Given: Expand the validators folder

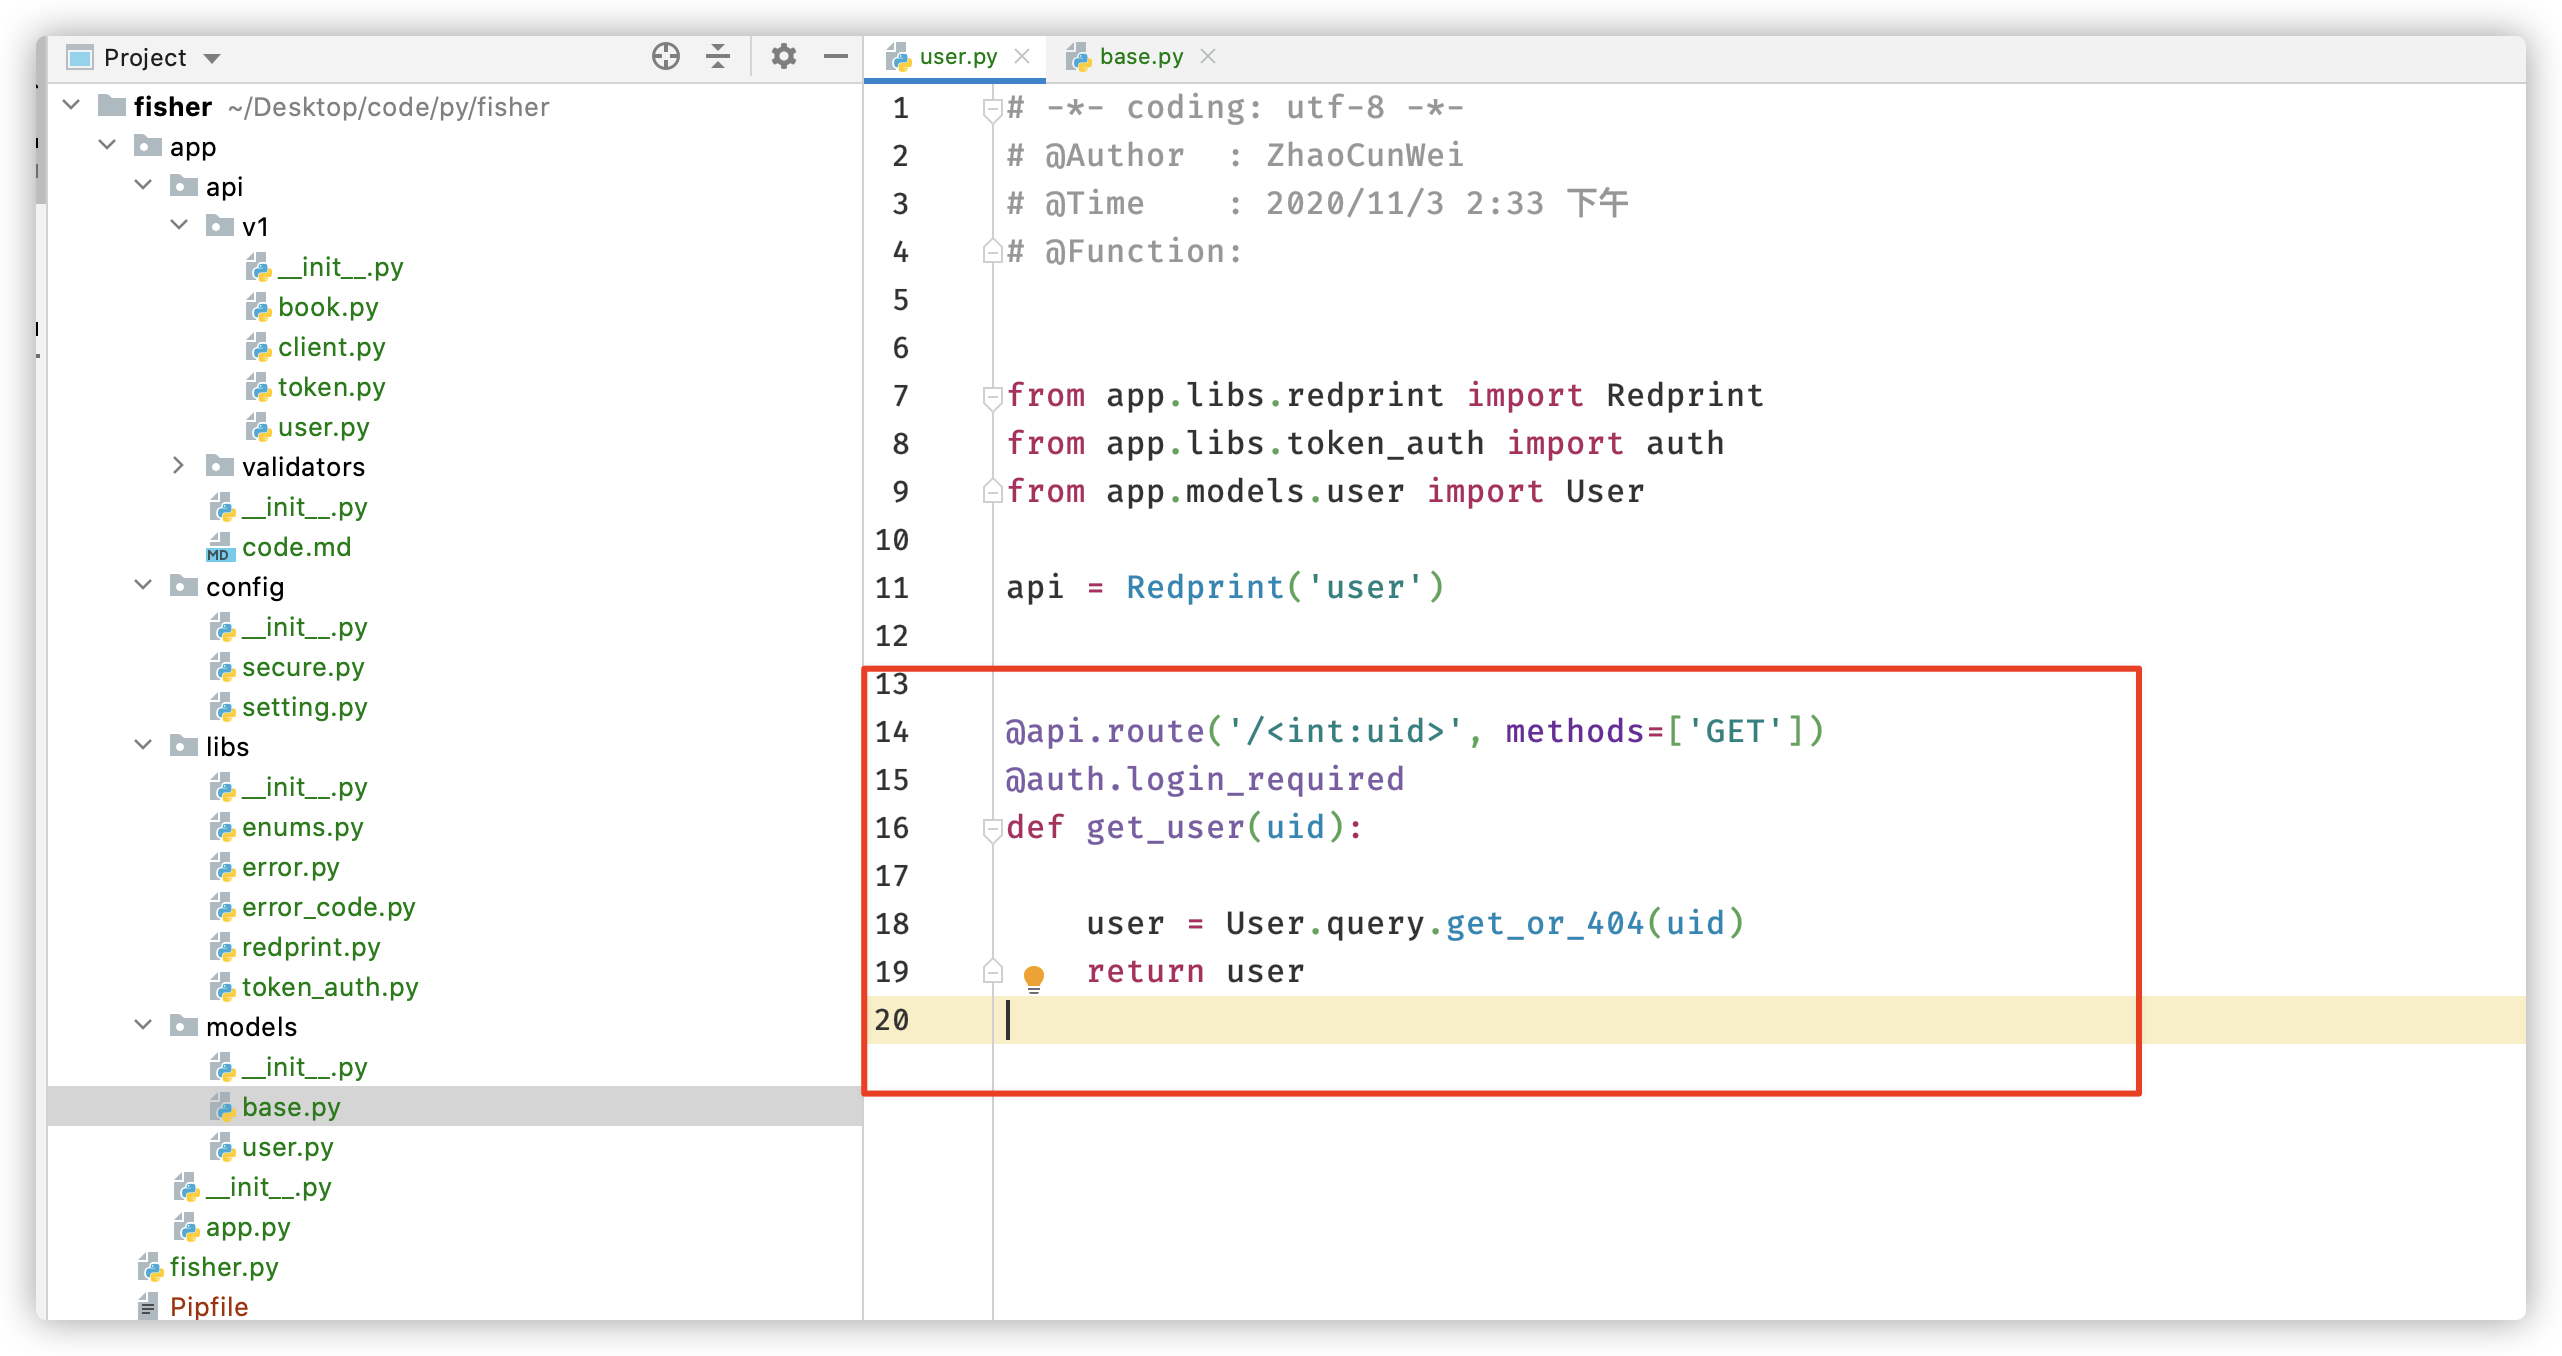Looking at the screenshot, I should coord(178,466).
